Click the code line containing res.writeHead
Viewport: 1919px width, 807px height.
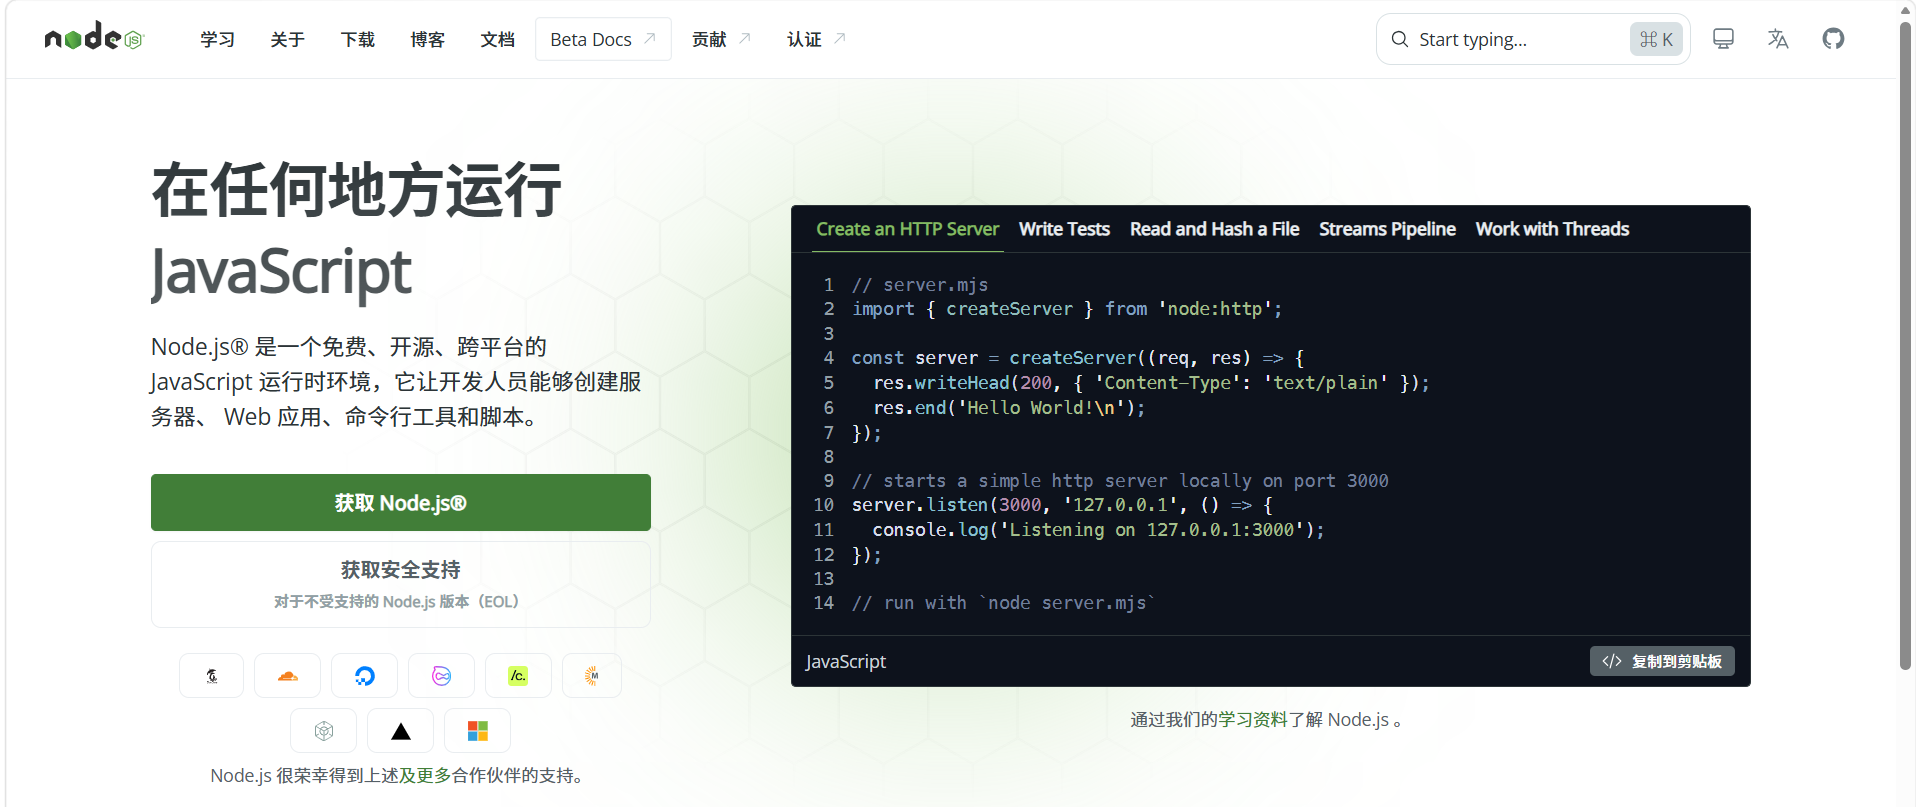coord(1151,382)
